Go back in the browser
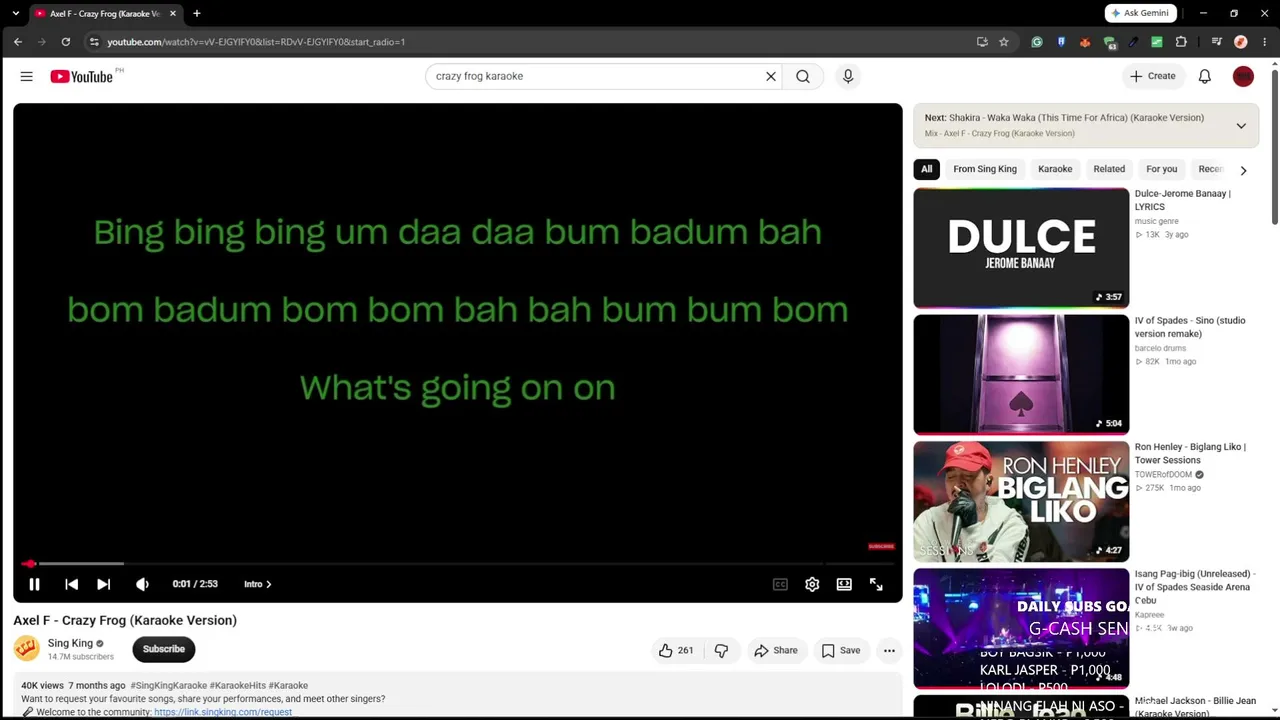 click(18, 42)
